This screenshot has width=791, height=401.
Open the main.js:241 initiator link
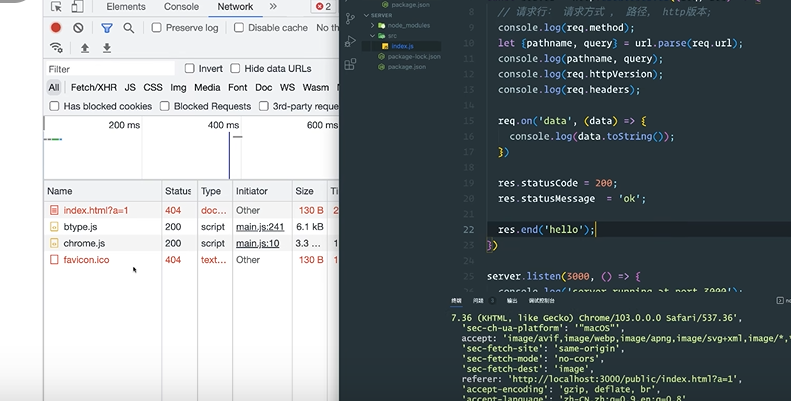pos(260,227)
